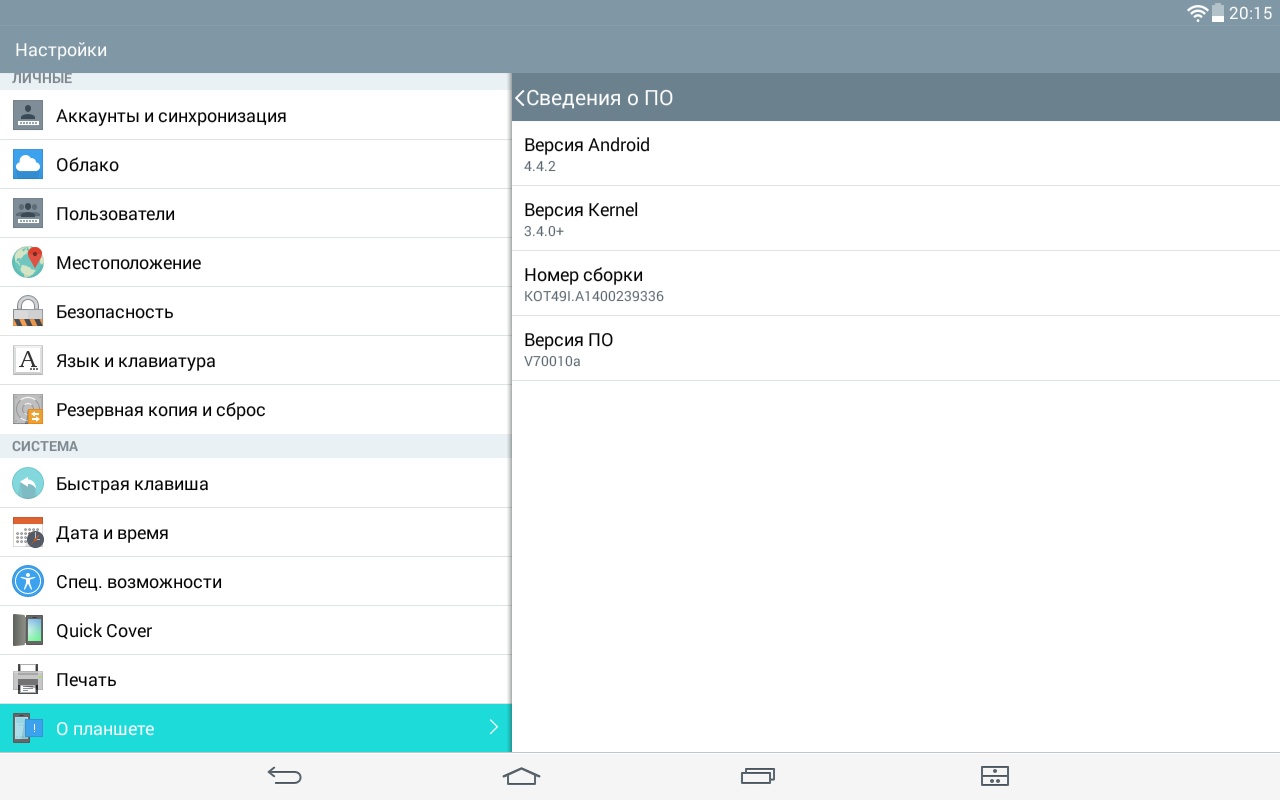This screenshot has height=800, width=1280.
Task: Tap the Версия Android row
Action: tap(895, 154)
